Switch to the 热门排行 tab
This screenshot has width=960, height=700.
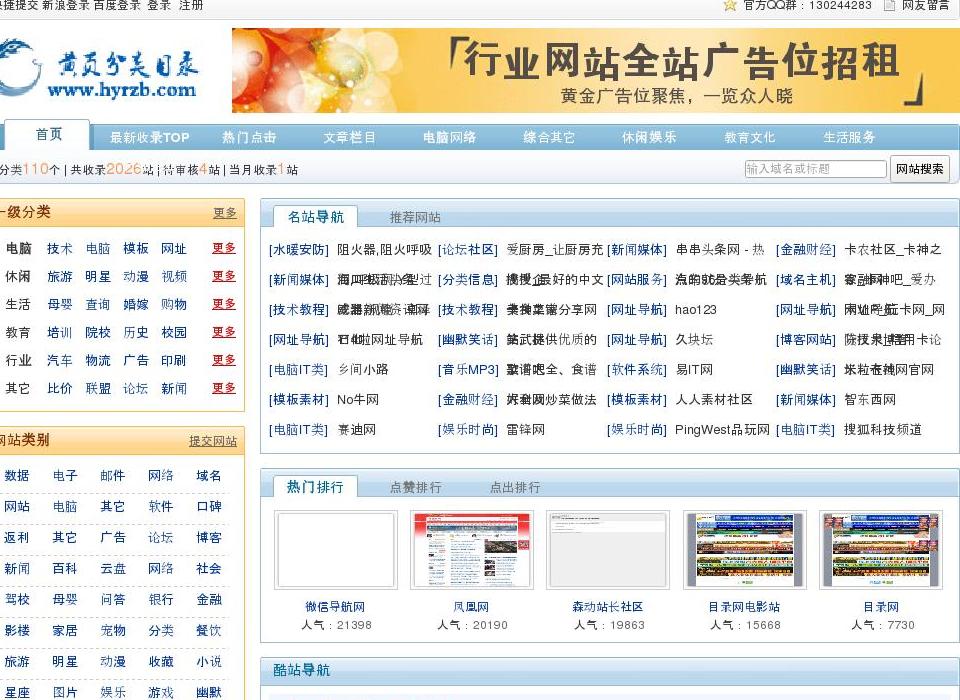(x=315, y=487)
